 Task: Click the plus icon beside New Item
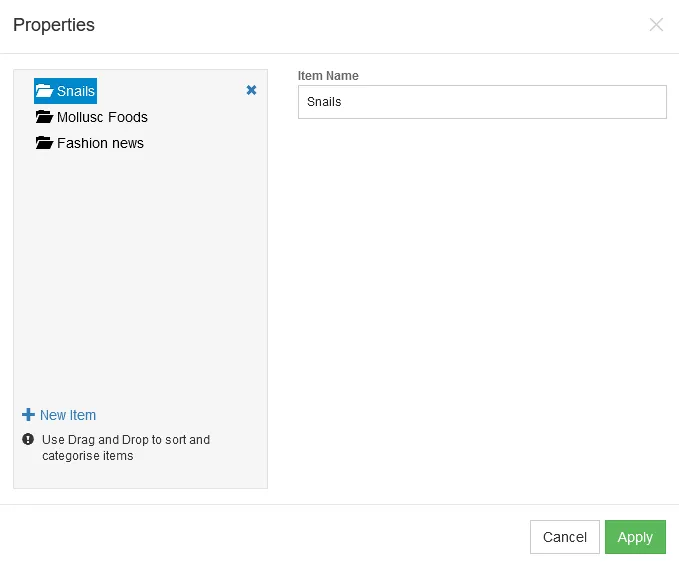pos(28,415)
